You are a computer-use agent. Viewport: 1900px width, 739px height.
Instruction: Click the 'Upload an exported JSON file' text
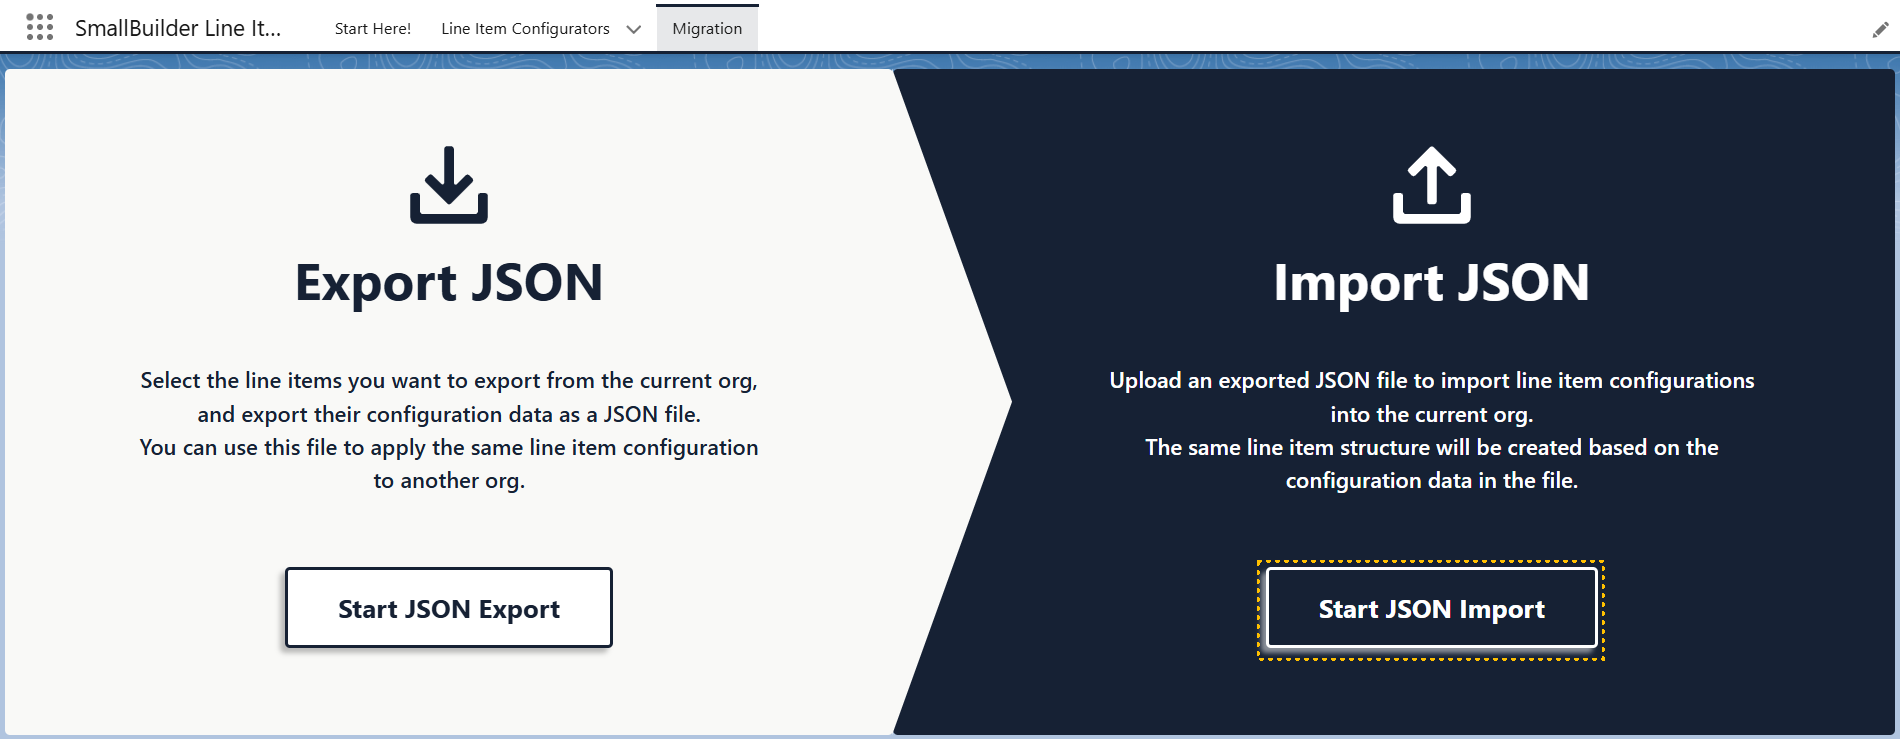1431,381
